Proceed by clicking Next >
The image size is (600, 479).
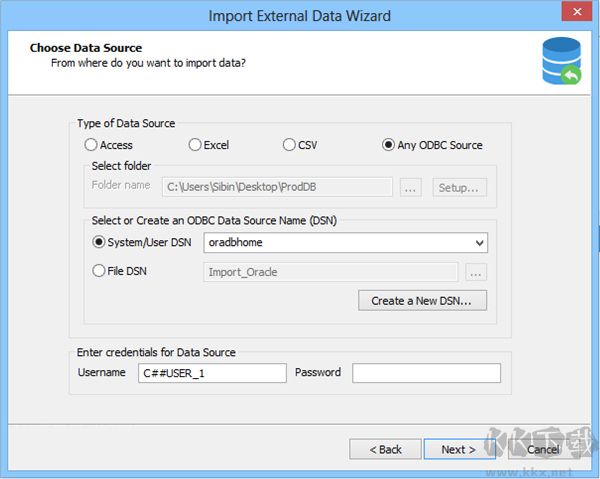point(458,449)
